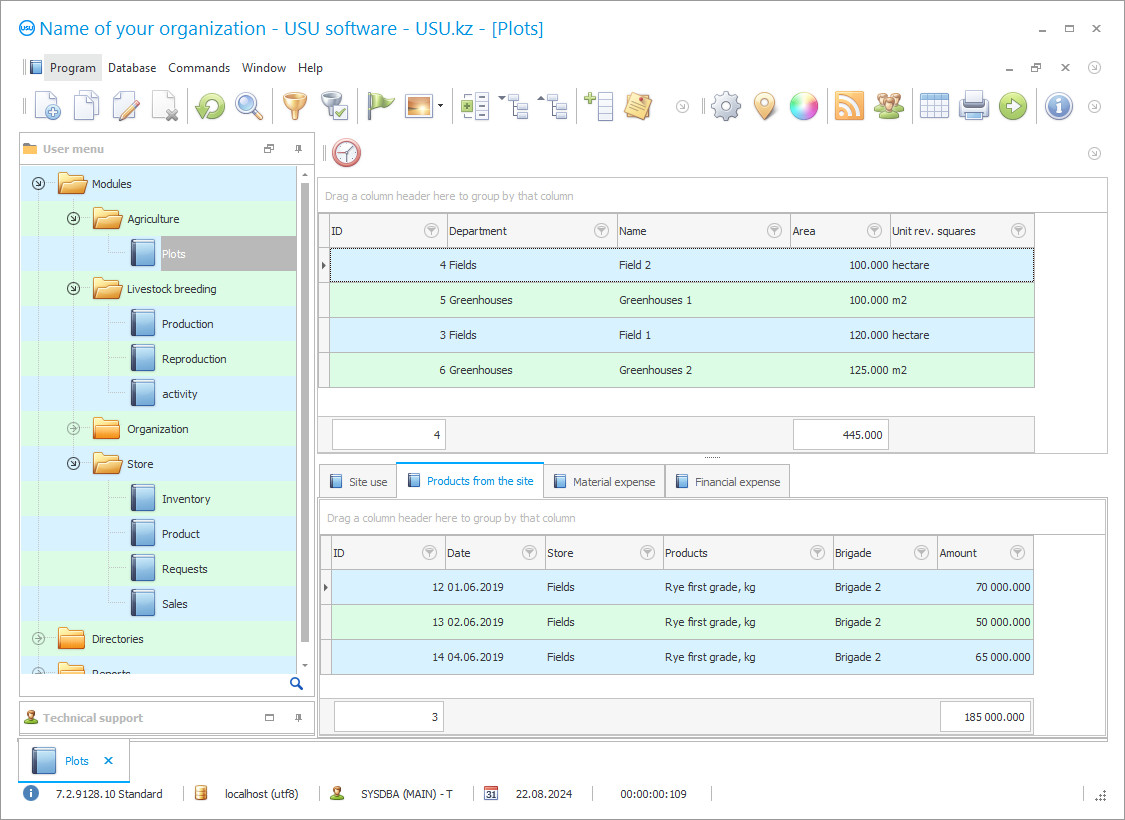Open settings with the gear icon

[725, 106]
